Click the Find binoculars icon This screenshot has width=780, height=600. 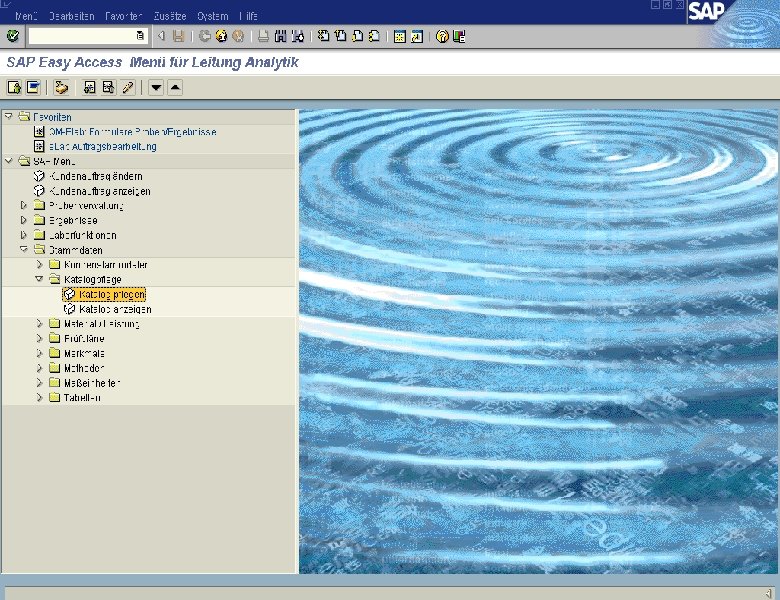[x=281, y=36]
